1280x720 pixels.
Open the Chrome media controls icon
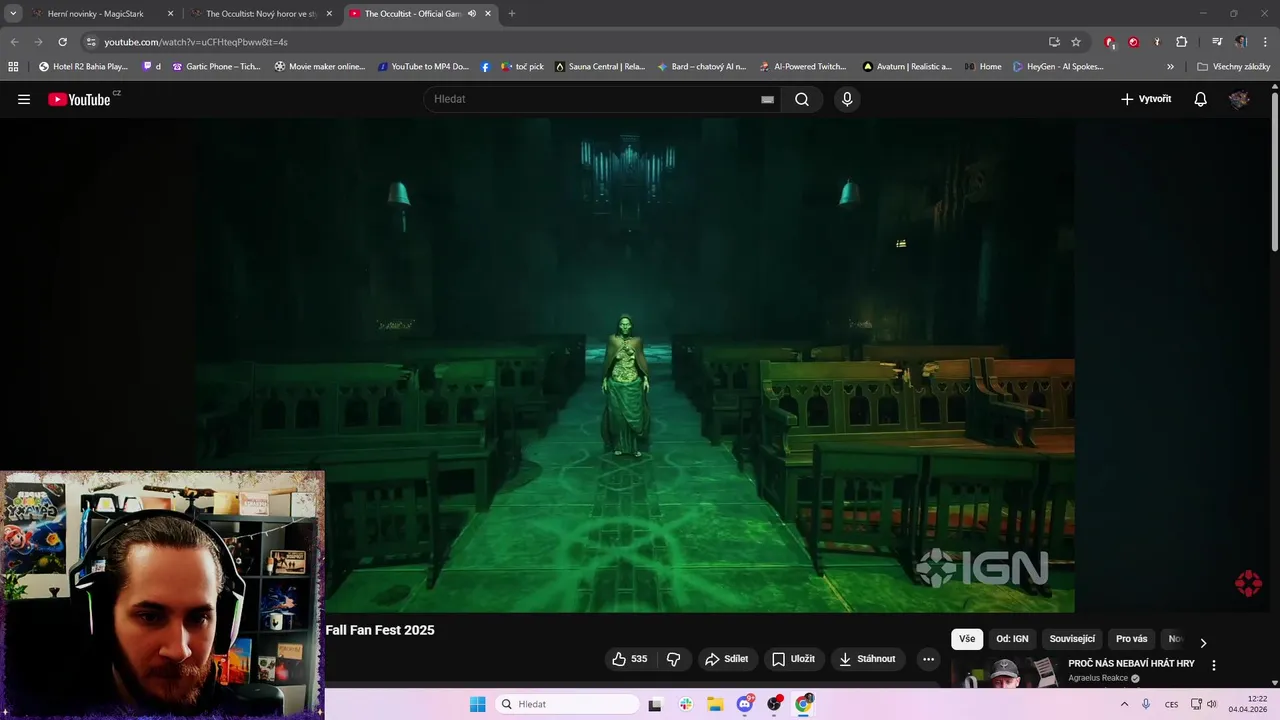pos(1217,42)
